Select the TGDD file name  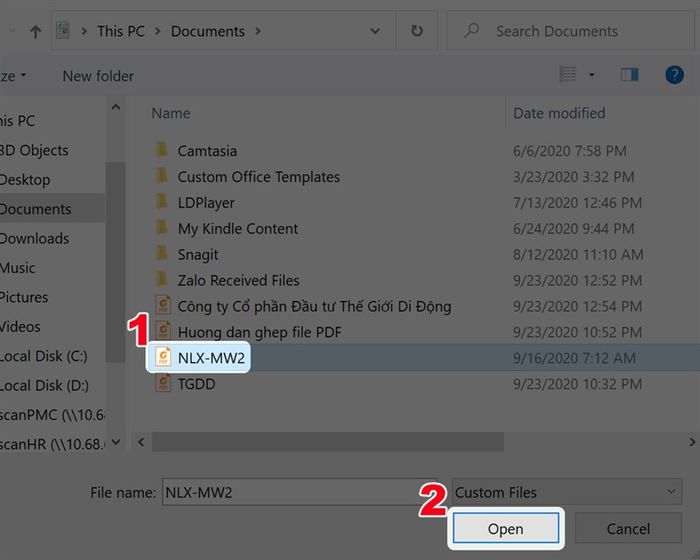196,384
